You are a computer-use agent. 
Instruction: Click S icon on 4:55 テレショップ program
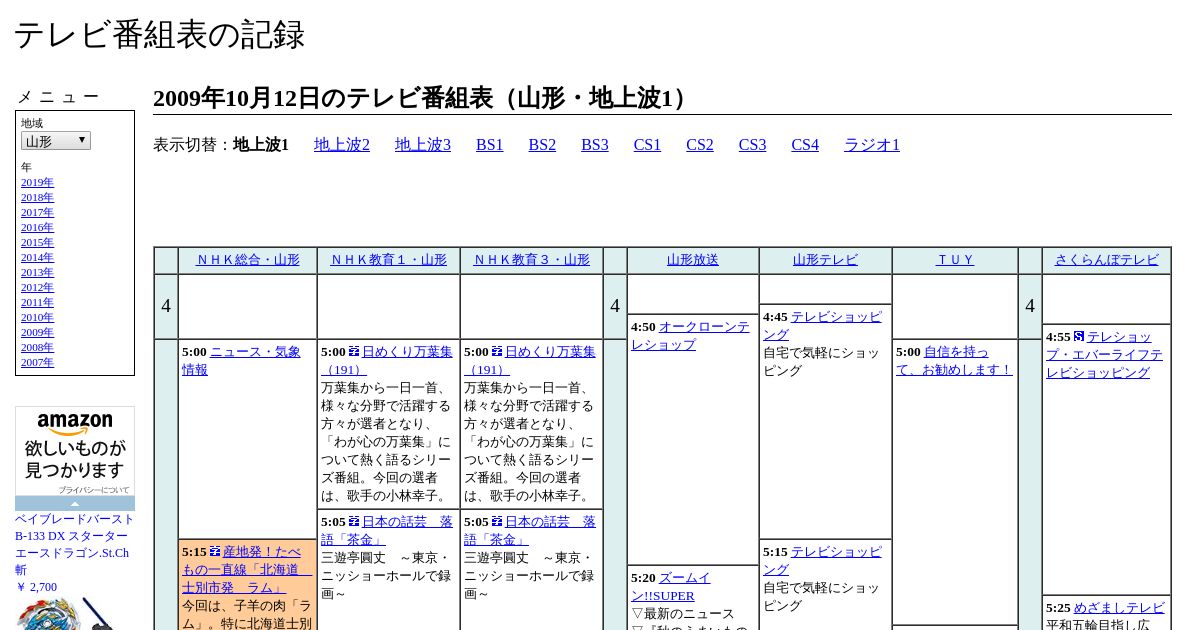point(1079,337)
